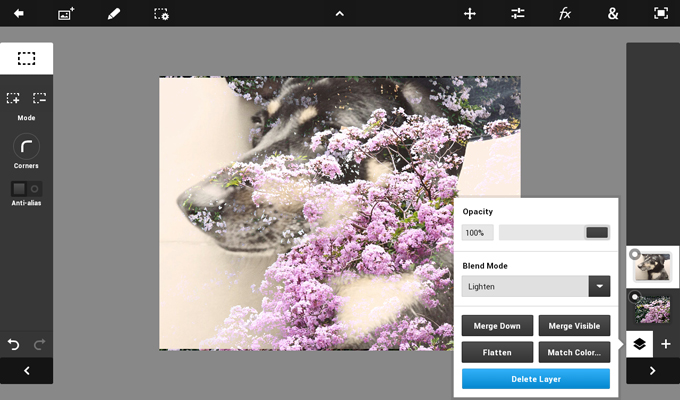
Task: Open the adjustments sliders icon
Action: (x=517, y=14)
